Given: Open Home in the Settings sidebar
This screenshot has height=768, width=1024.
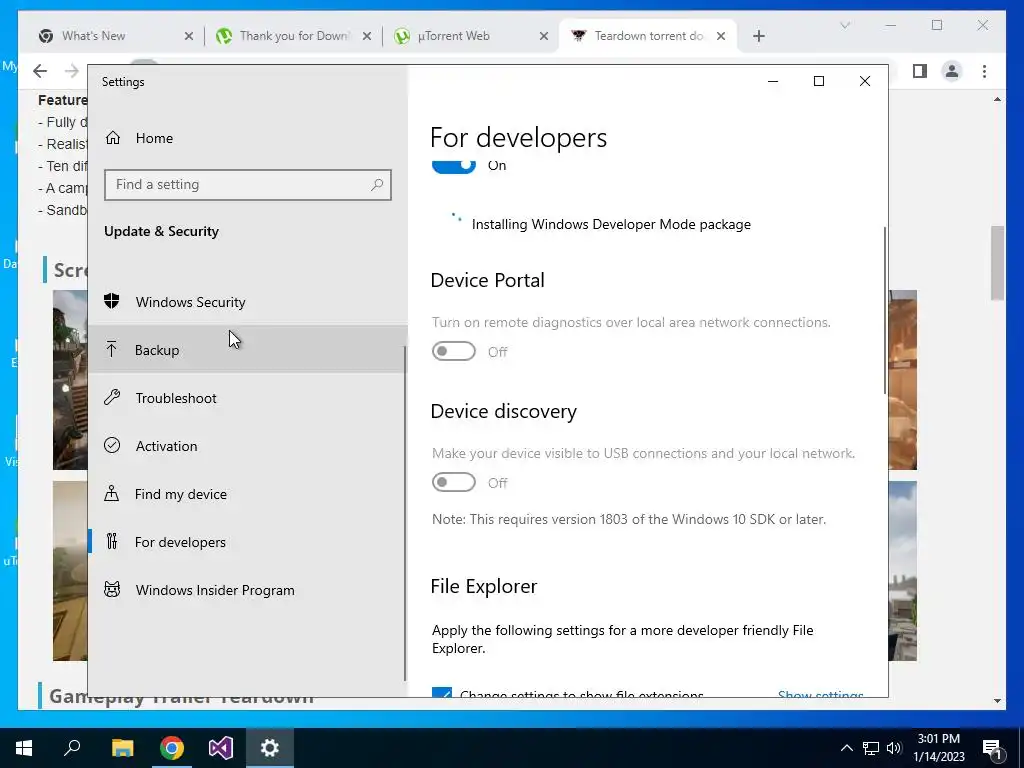Looking at the screenshot, I should (x=154, y=138).
